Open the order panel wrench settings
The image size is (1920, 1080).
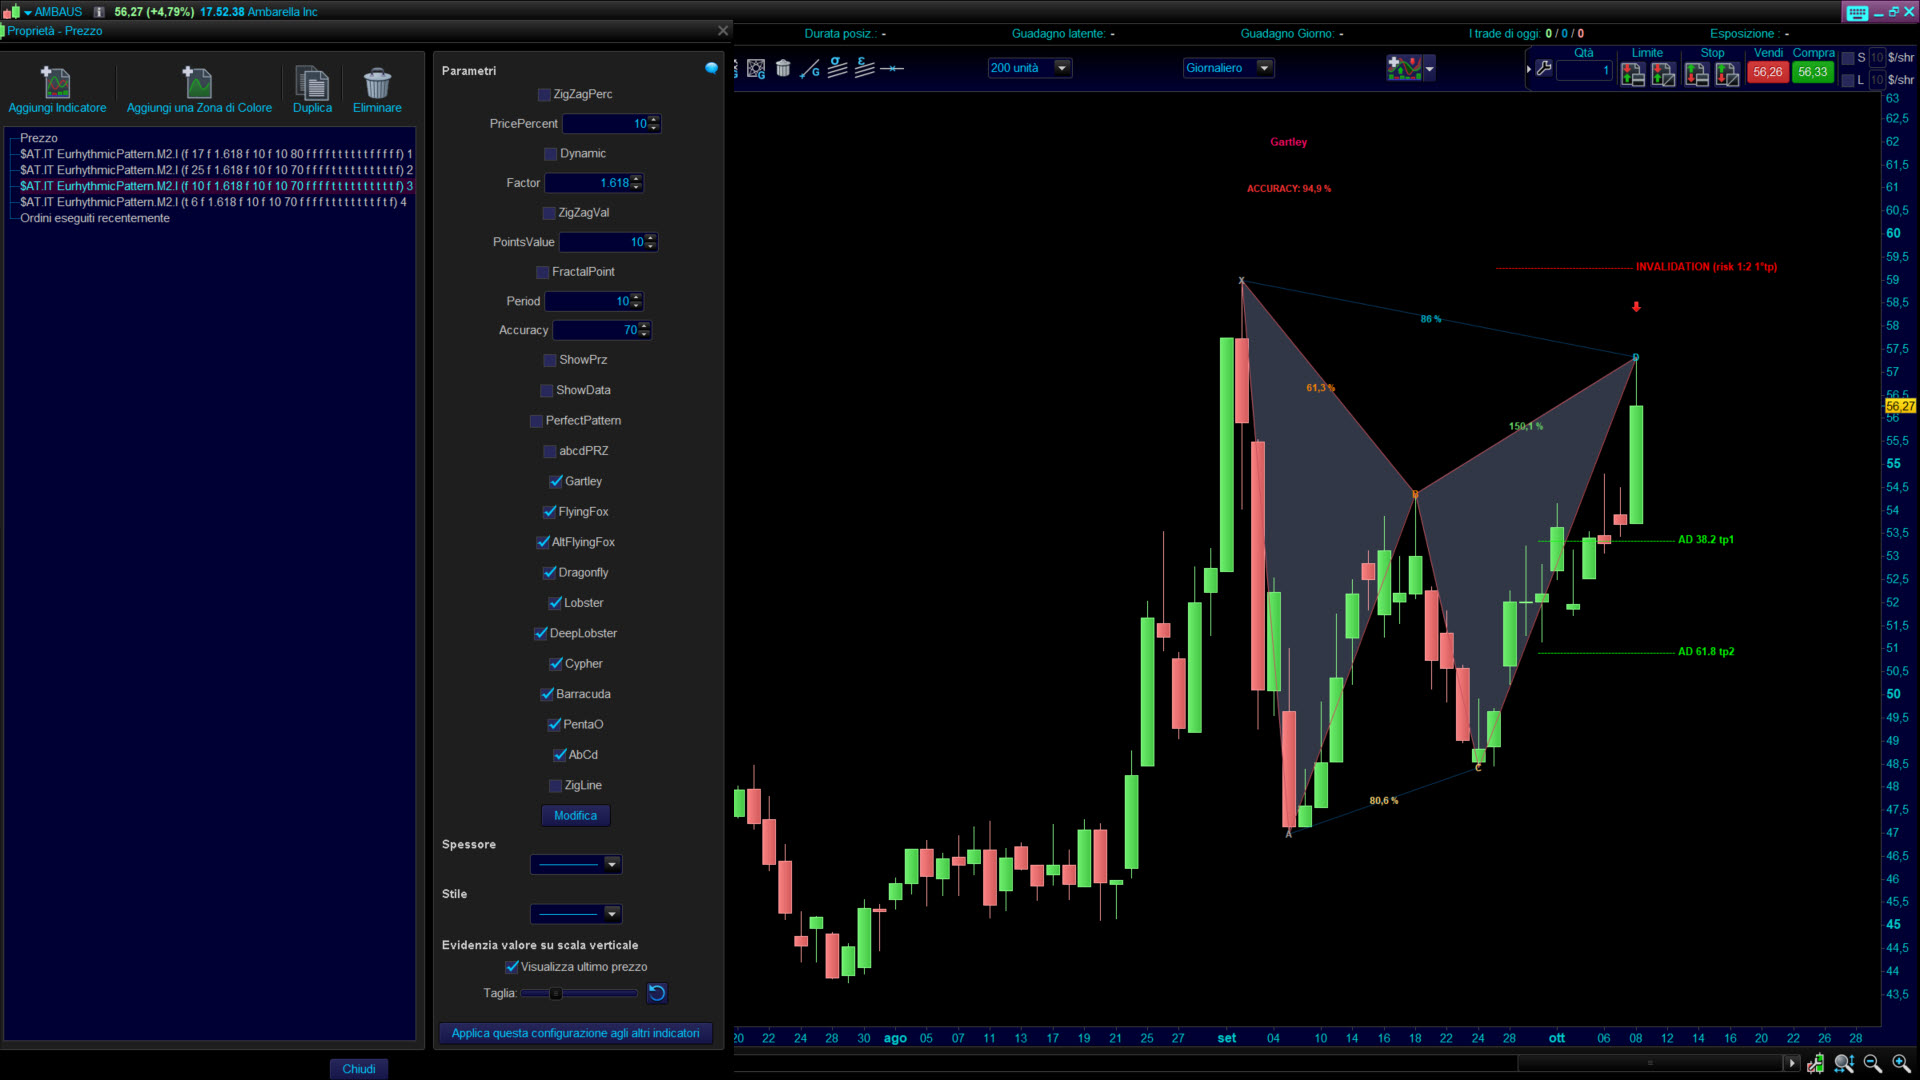(x=1544, y=69)
